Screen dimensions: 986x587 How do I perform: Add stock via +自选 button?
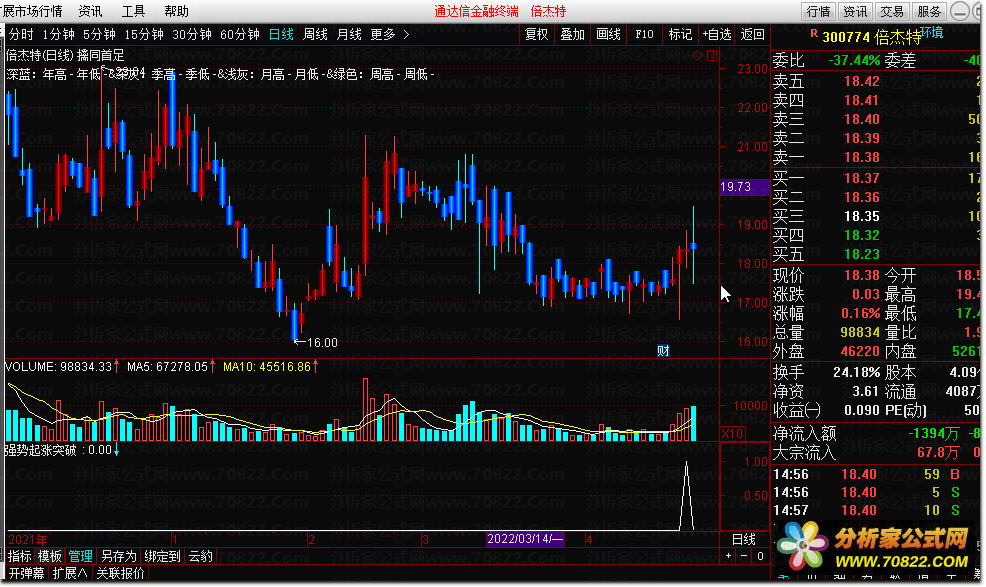pyautogui.click(x=717, y=35)
